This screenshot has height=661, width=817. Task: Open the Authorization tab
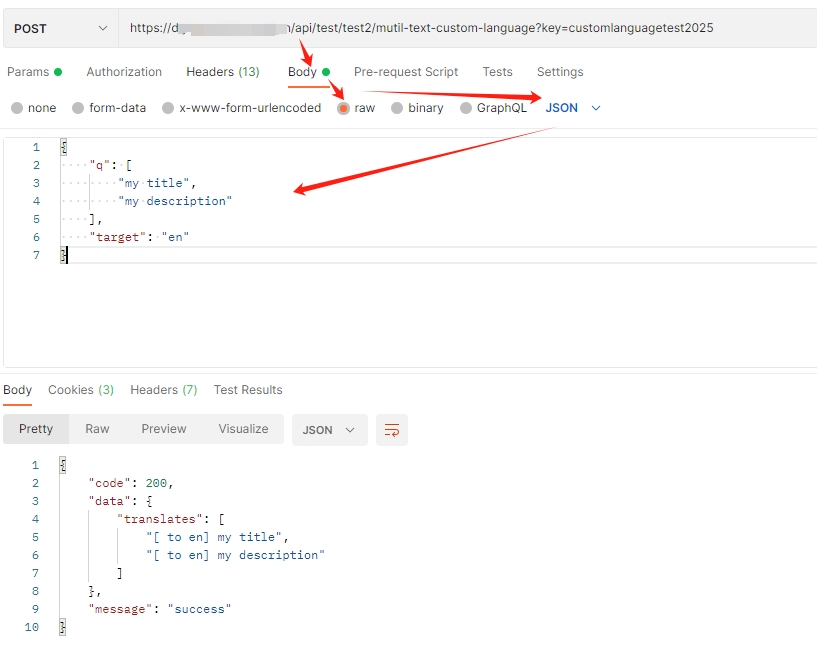pyautogui.click(x=124, y=72)
